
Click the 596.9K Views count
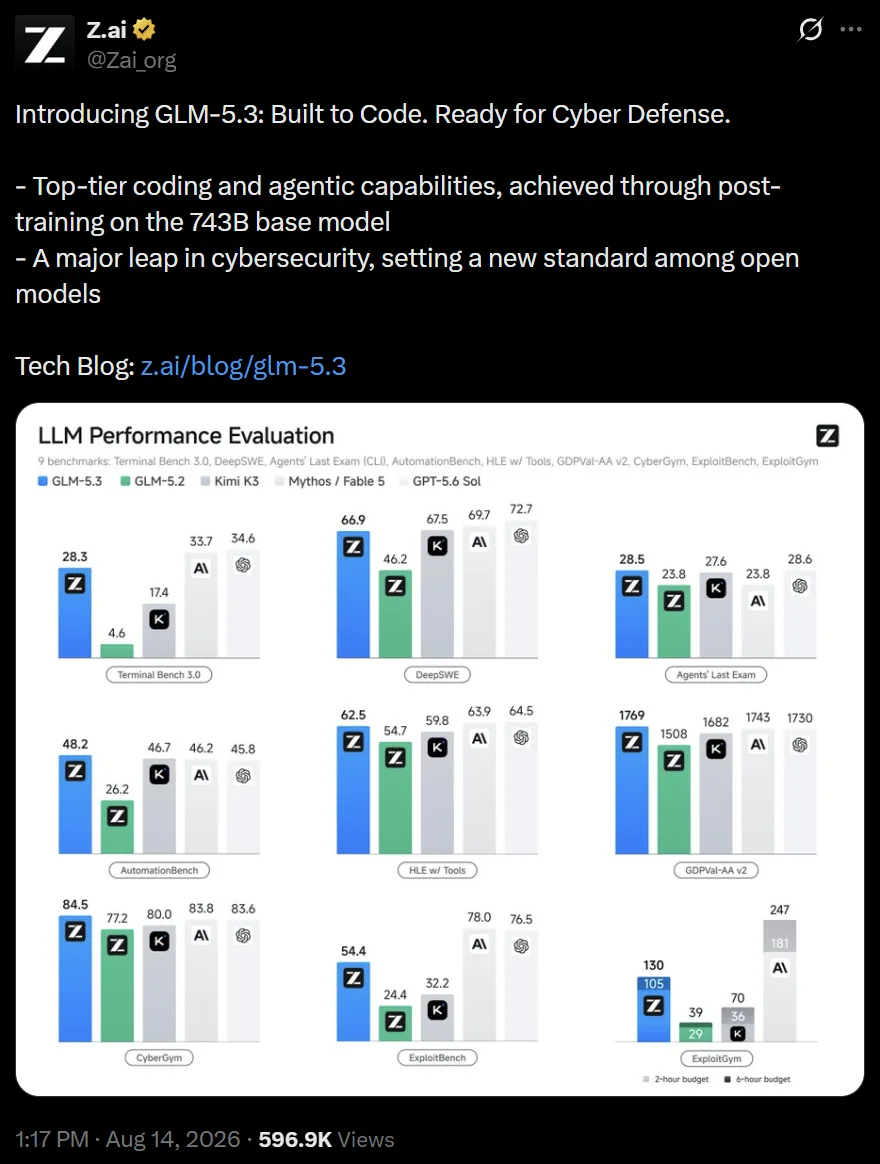pos(326,1140)
